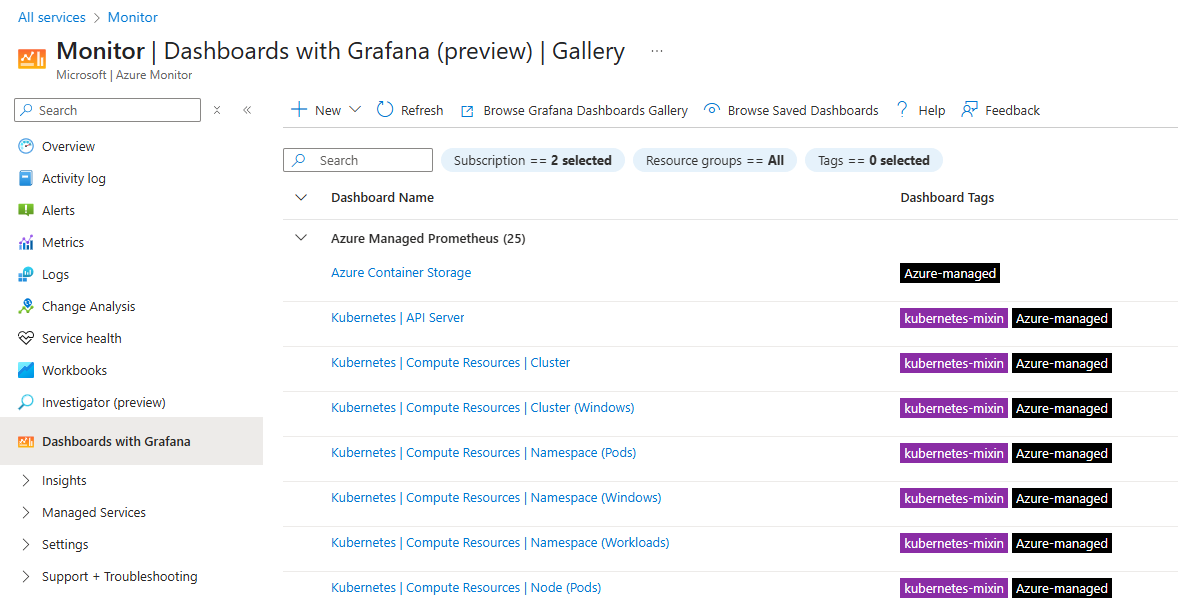Click the Refresh icon on the toolbar
The height and width of the screenshot is (606, 1178).
(x=409, y=110)
